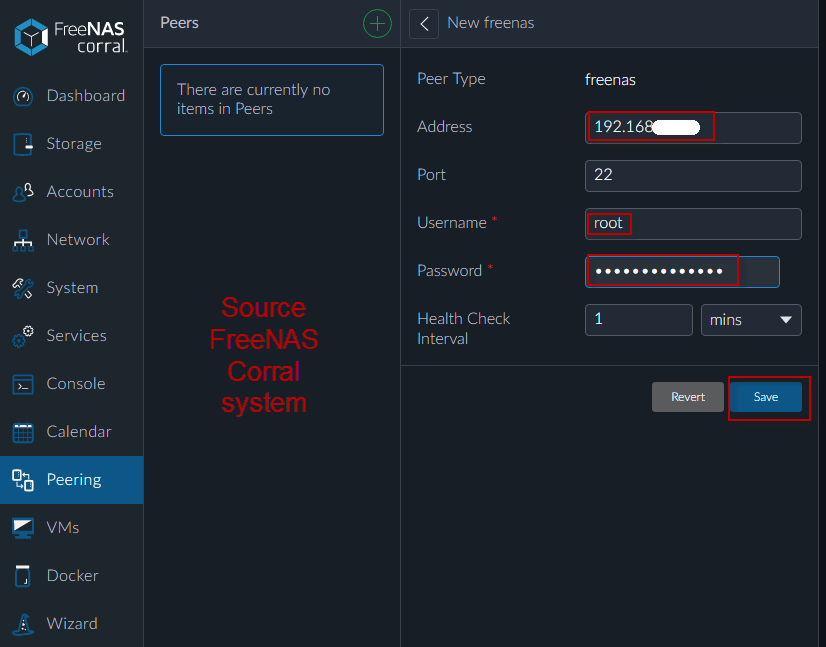Image resolution: width=826 pixels, height=647 pixels.
Task: Add a new peer with plus icon
Action: pos(377,23)
